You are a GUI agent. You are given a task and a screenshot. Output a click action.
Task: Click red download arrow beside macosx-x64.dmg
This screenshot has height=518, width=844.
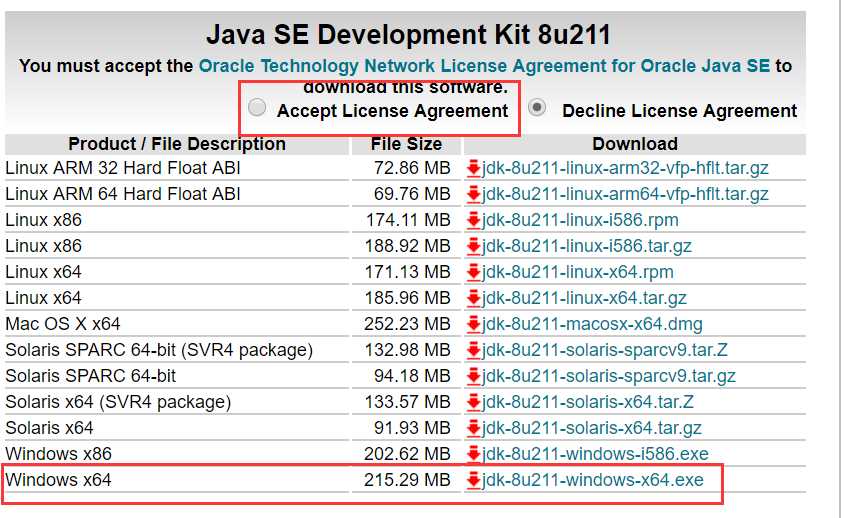(473, 324)
